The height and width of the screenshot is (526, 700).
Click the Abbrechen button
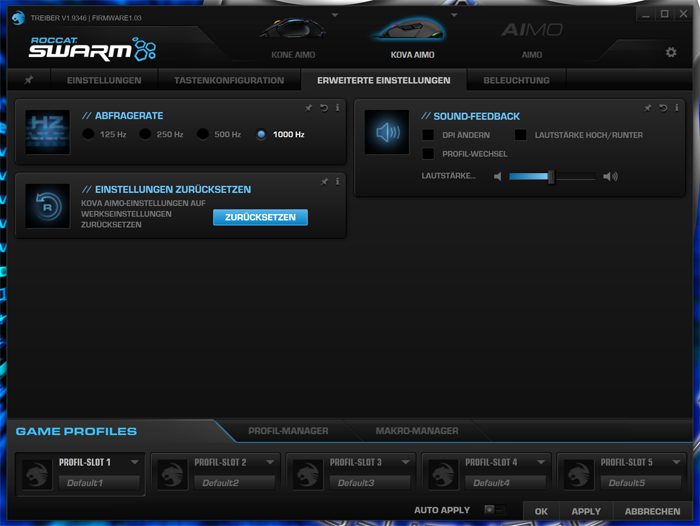click(x=652, y=511)
